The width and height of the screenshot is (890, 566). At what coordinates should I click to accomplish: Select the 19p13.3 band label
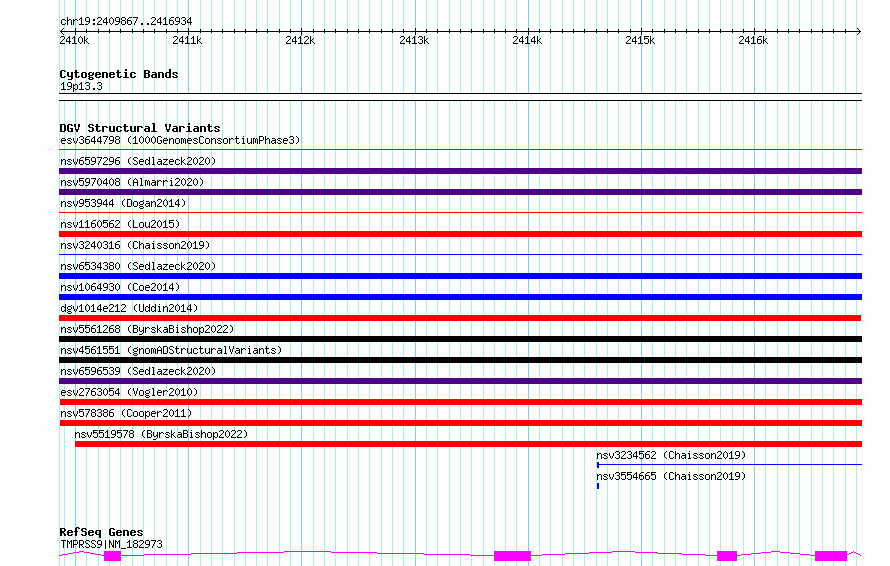coord(81,86)
